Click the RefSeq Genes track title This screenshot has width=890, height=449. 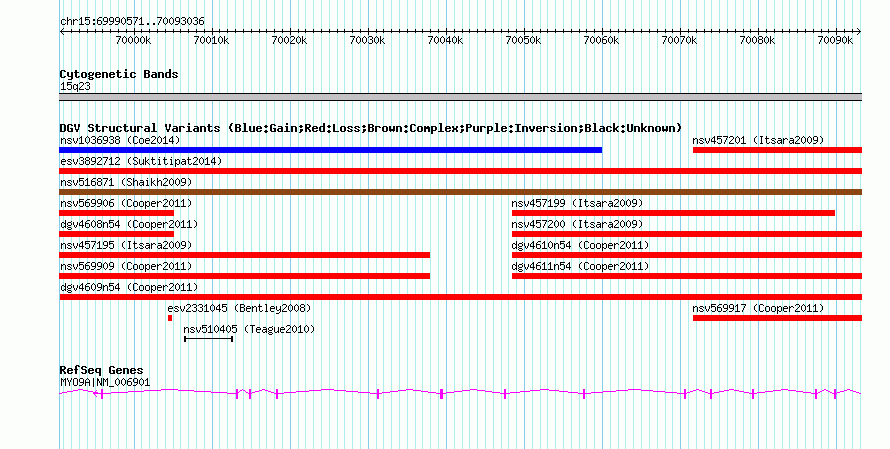click(102, 370)
